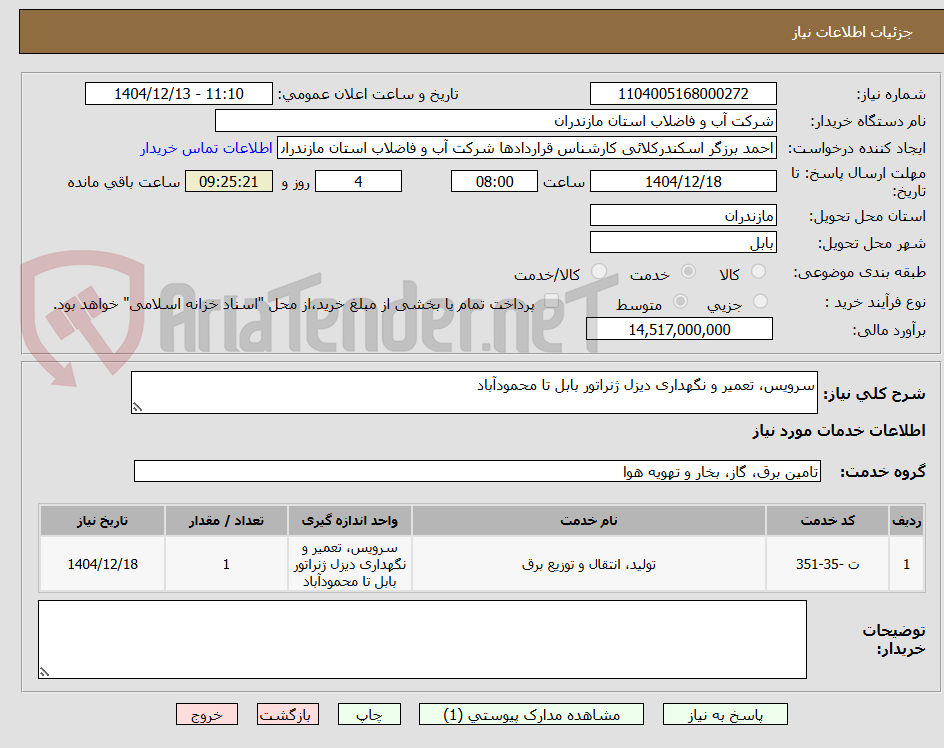
Task: Click the 'تعداد / مقدار' column header
Action: [226, 521]
